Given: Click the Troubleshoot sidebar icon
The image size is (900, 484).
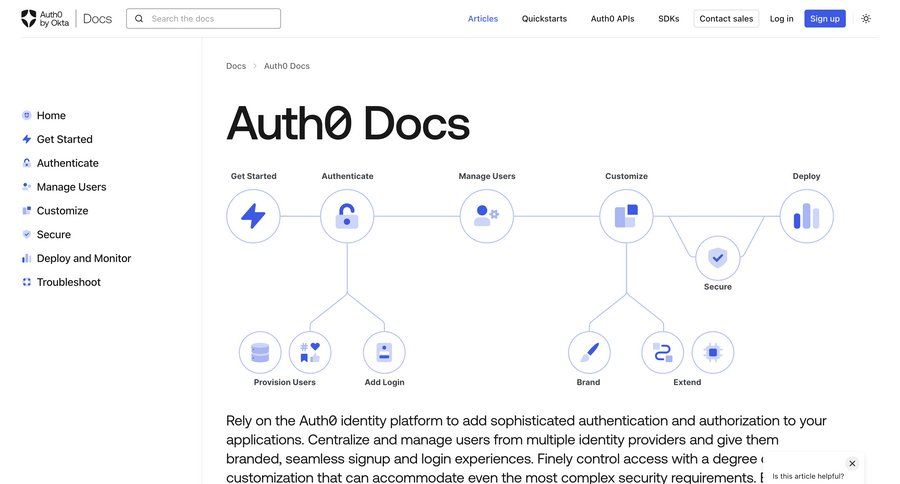Looking at the screenshot, I should [26, 282].
